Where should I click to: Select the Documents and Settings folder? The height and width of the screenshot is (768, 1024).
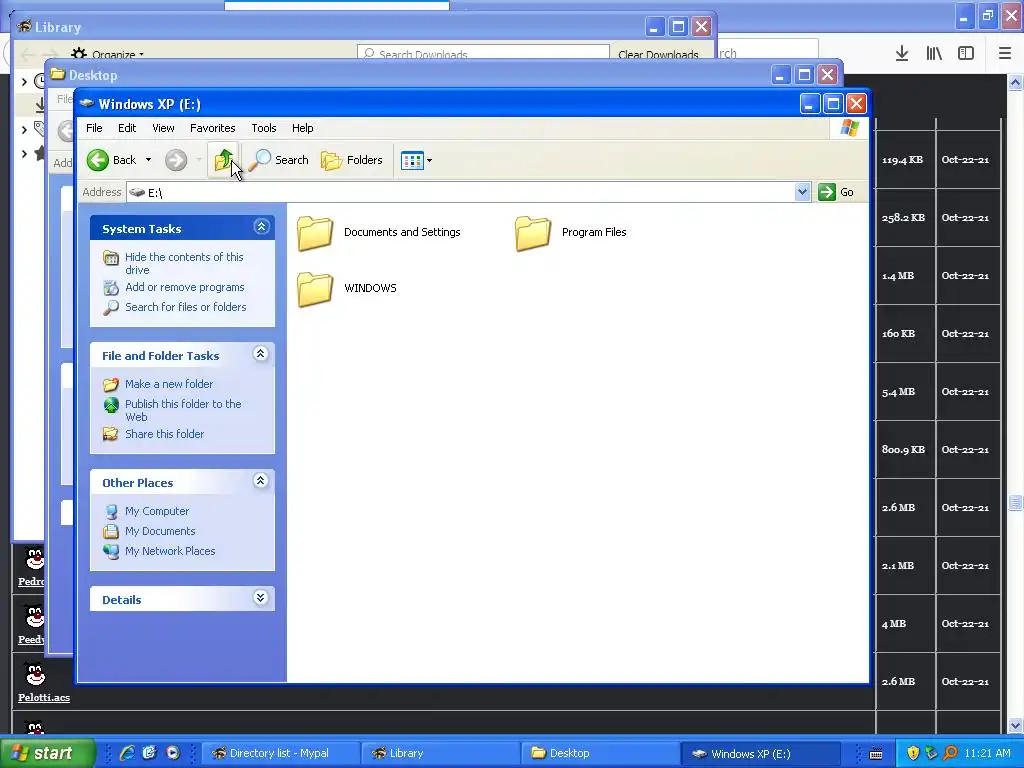click(379, 233)
